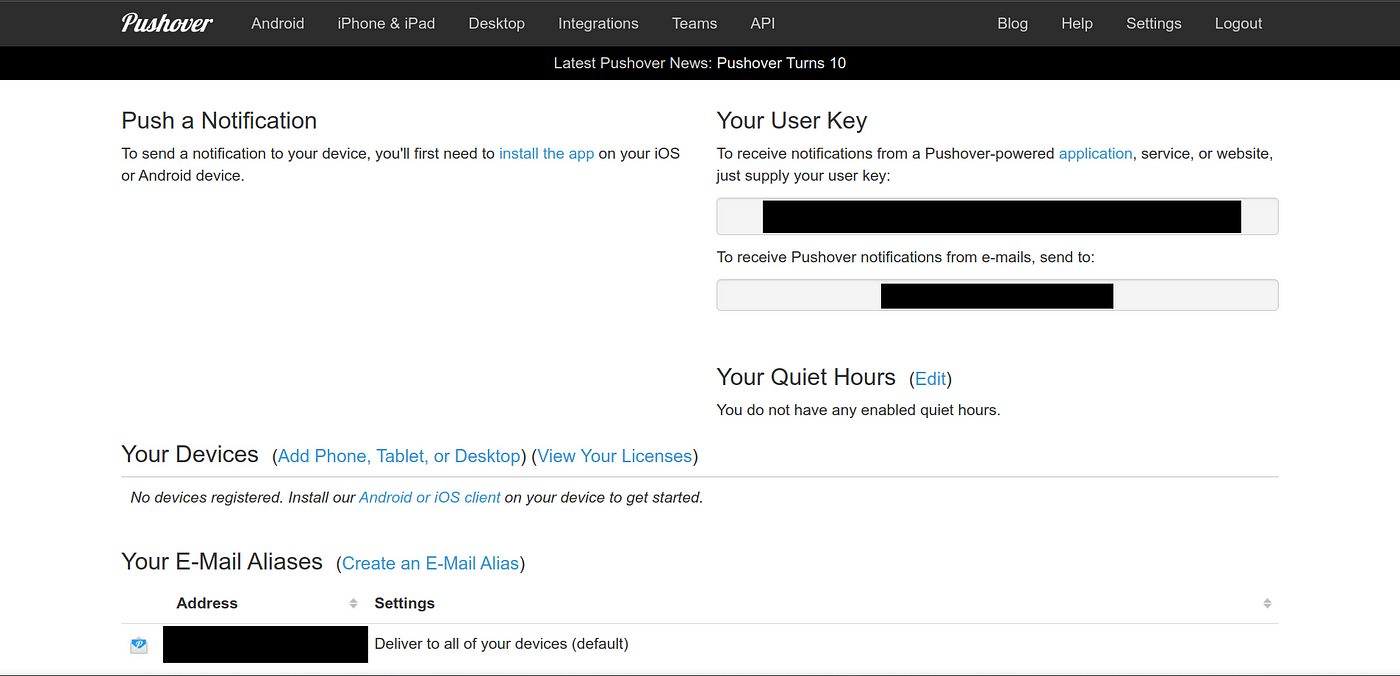Click the Address column header
Viewport: 1400px width, 676px height.
coord(207,603)
